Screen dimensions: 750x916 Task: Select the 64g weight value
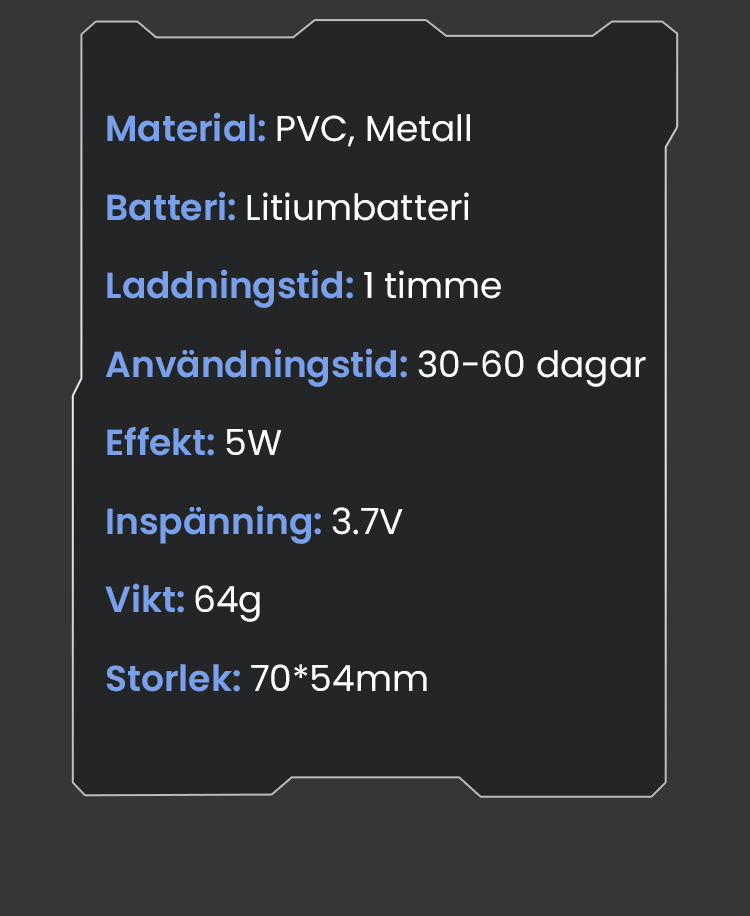click(228, 600)
